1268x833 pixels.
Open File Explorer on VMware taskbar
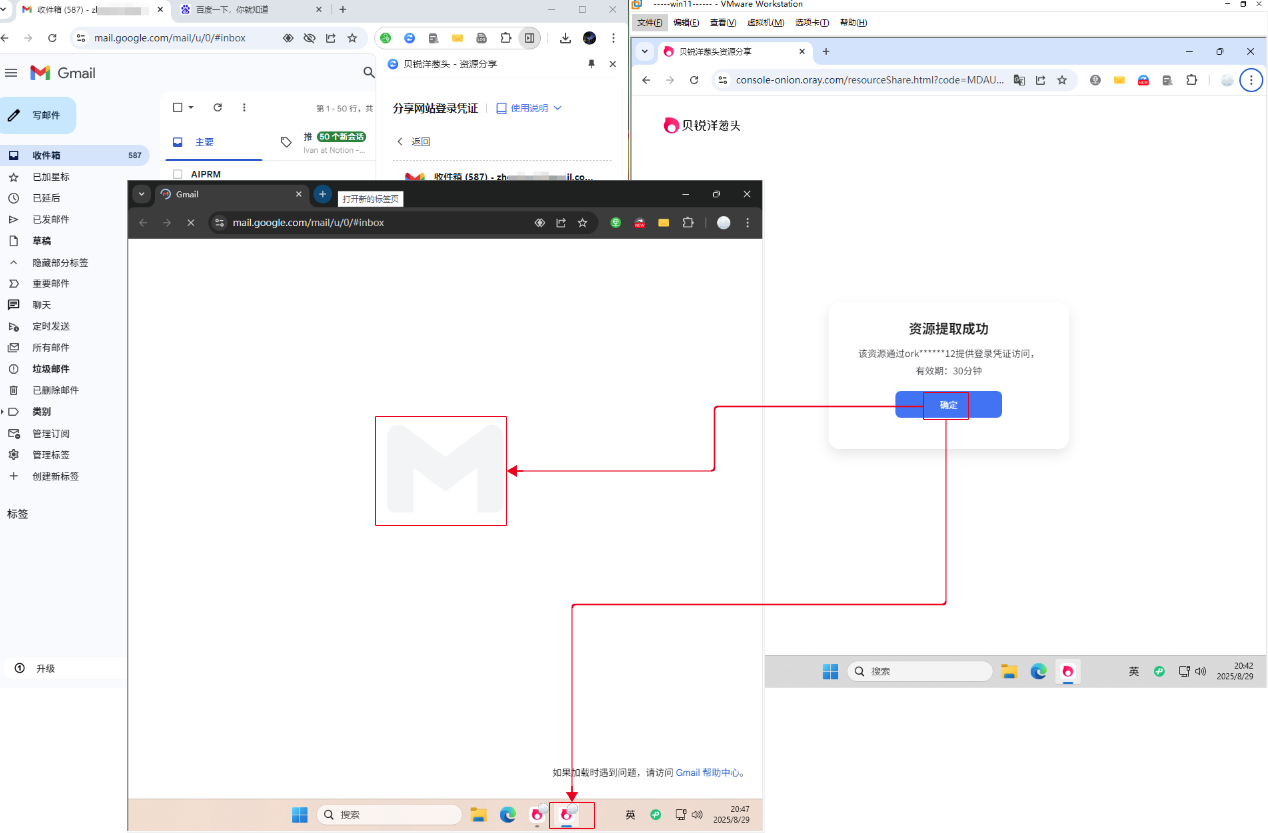tap(1009, 671)
